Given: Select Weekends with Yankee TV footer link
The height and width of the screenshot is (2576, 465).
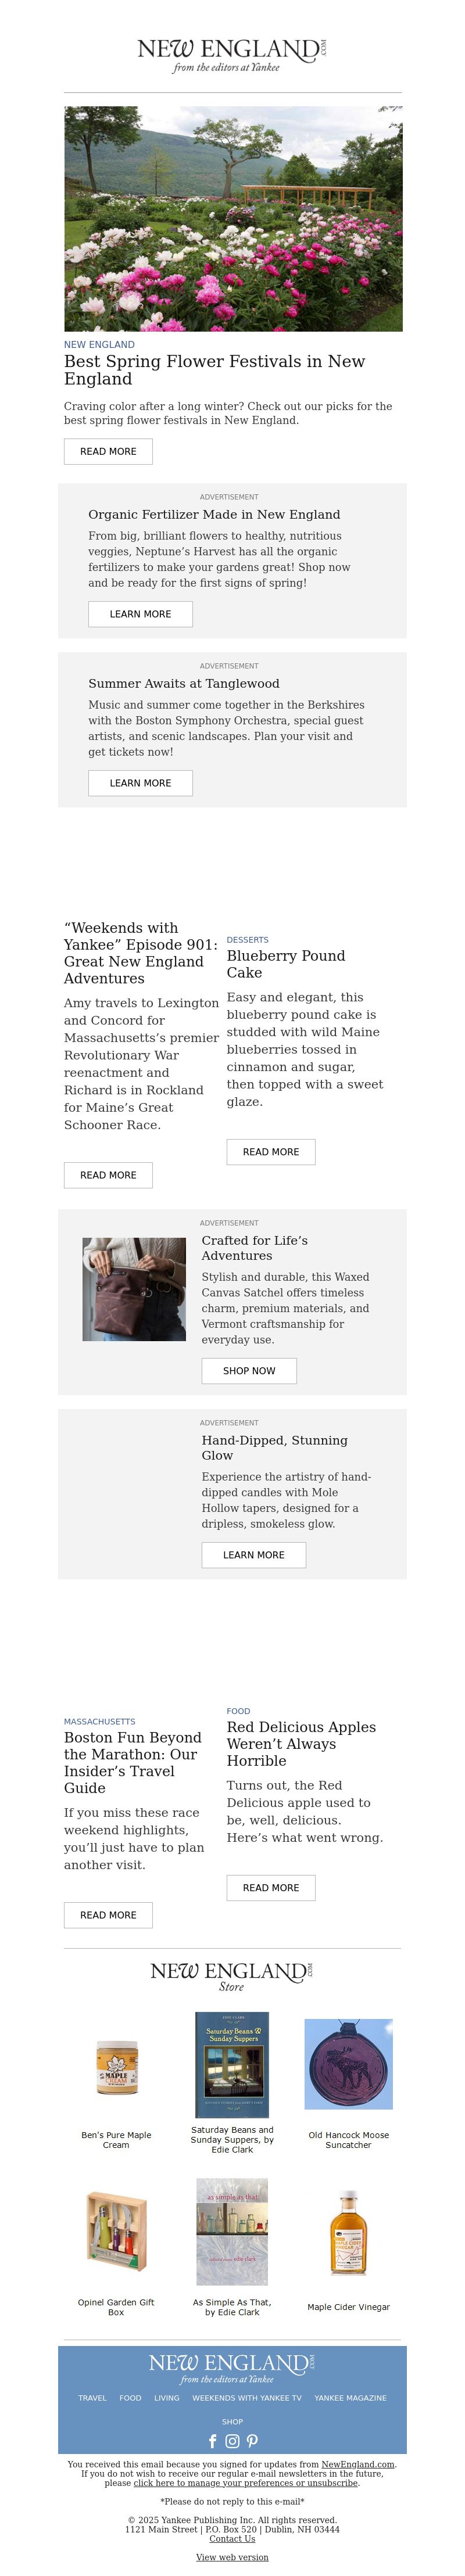Looking at the screenshot, I should (247, 2398).
